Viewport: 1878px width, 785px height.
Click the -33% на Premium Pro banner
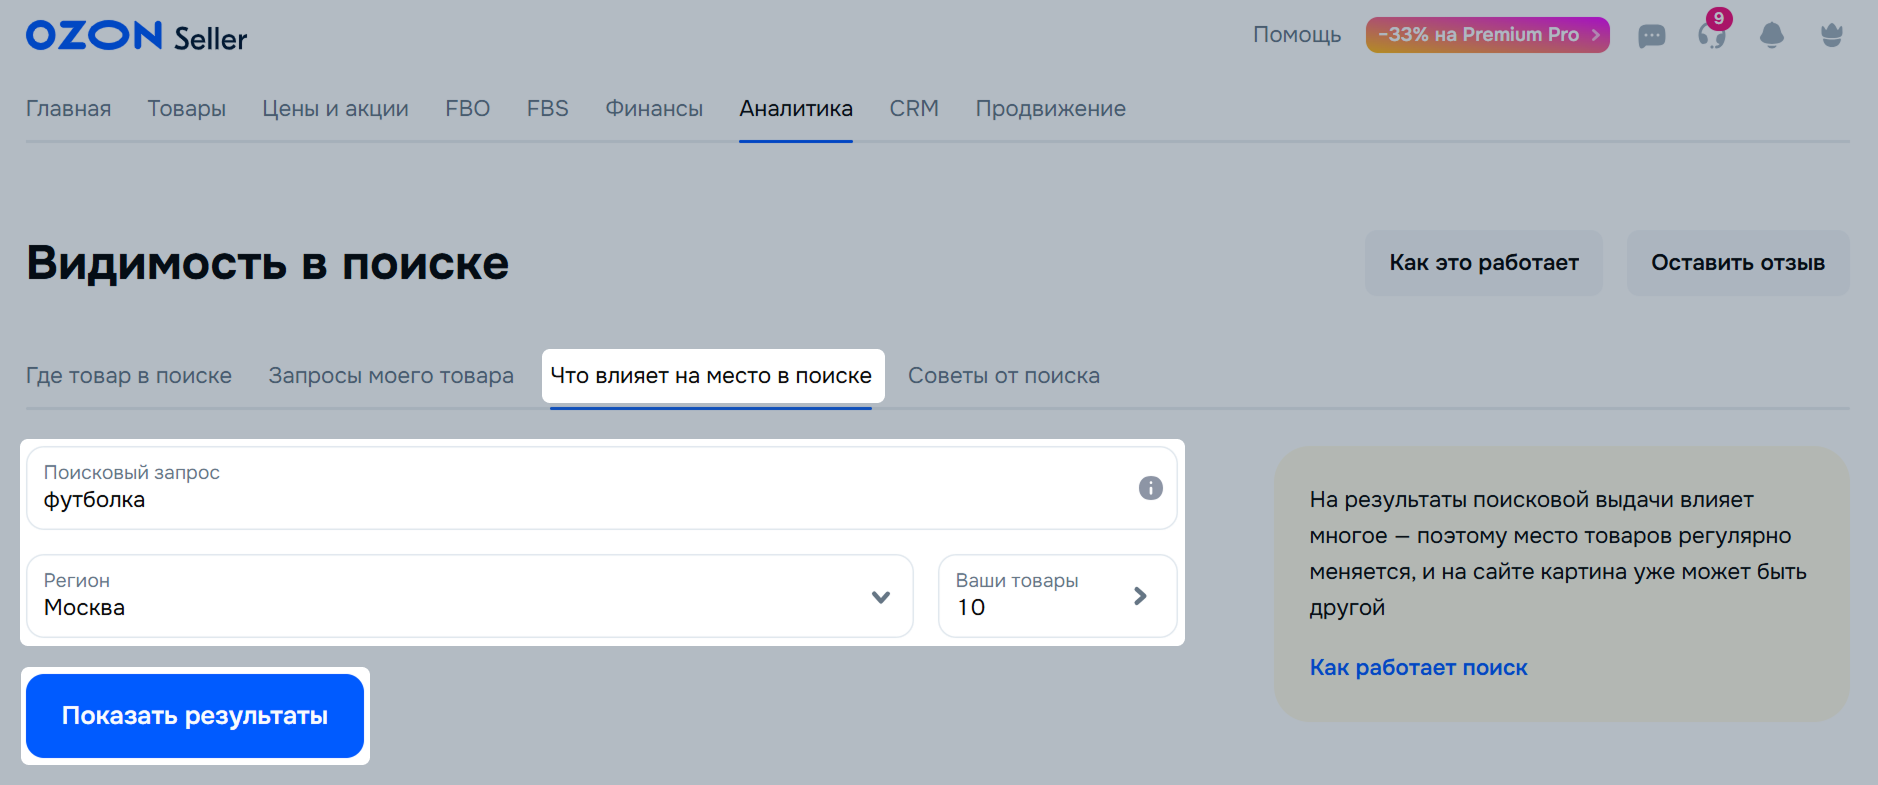pyautogui.click(x=1487, y=35)
